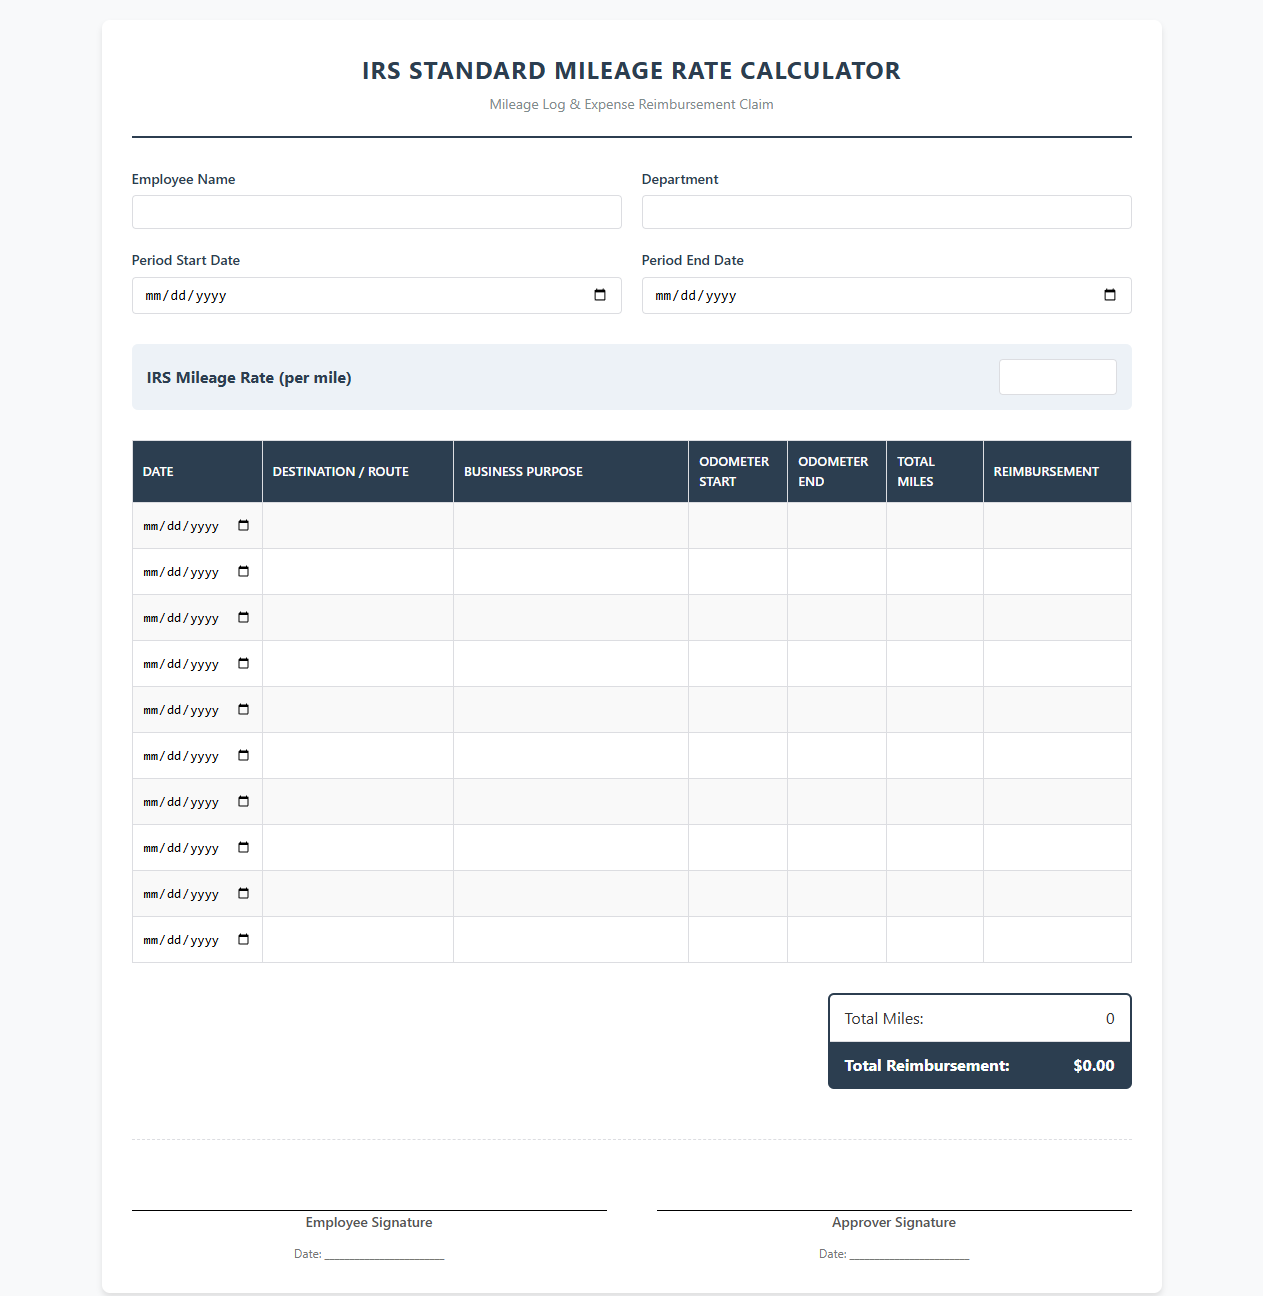This screenshot has width=1263, height=1296.
Task: Click the IRS Standard Mileage Rate Calculator title
Action: 631,71
